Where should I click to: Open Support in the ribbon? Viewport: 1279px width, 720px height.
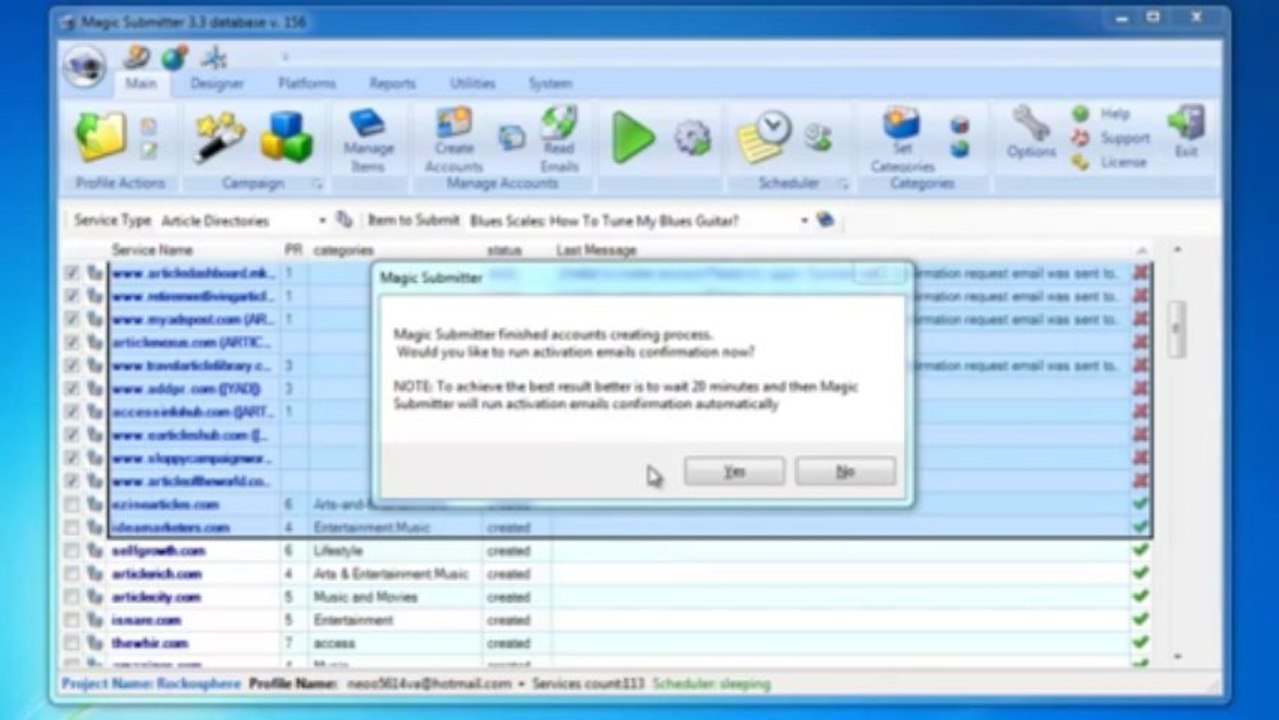[1111, 138]
